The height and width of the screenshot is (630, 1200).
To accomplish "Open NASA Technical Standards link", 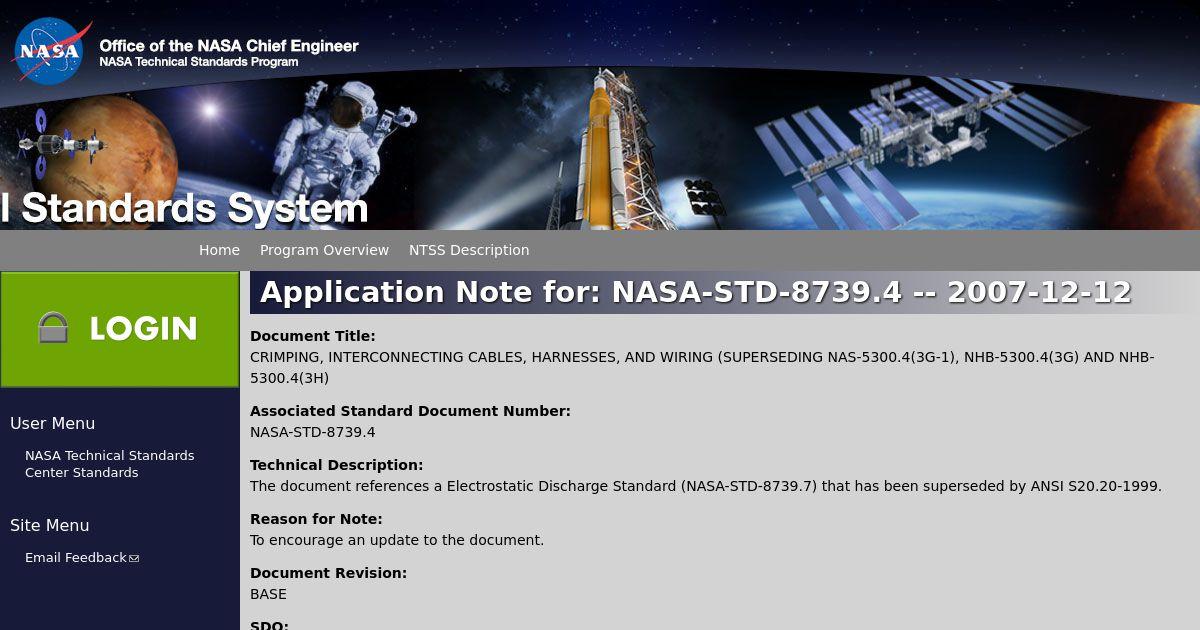I will click(110, 455).
